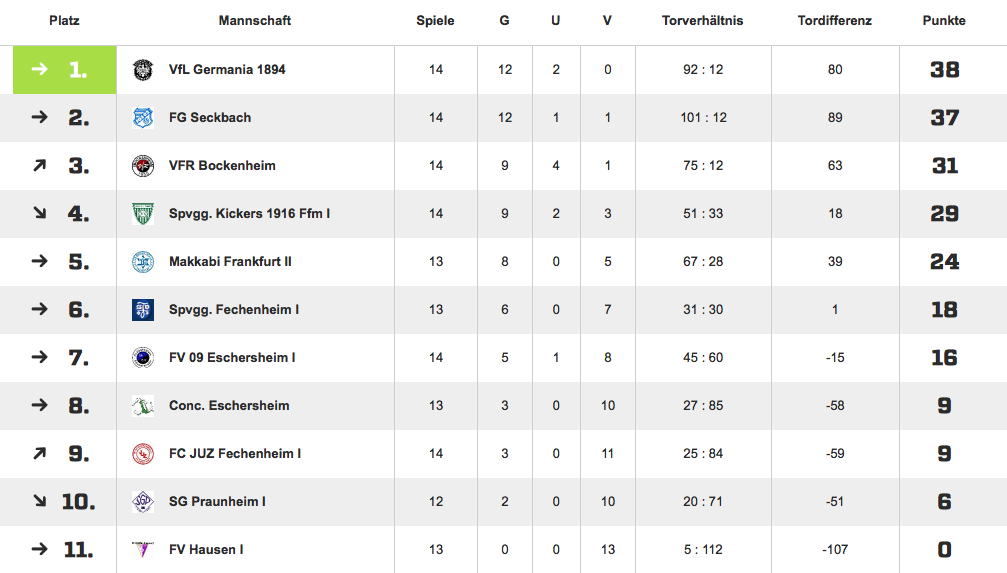Click the FC JUZ Fechenheim I red logo
1007x573 pixels.
point(143,454)
